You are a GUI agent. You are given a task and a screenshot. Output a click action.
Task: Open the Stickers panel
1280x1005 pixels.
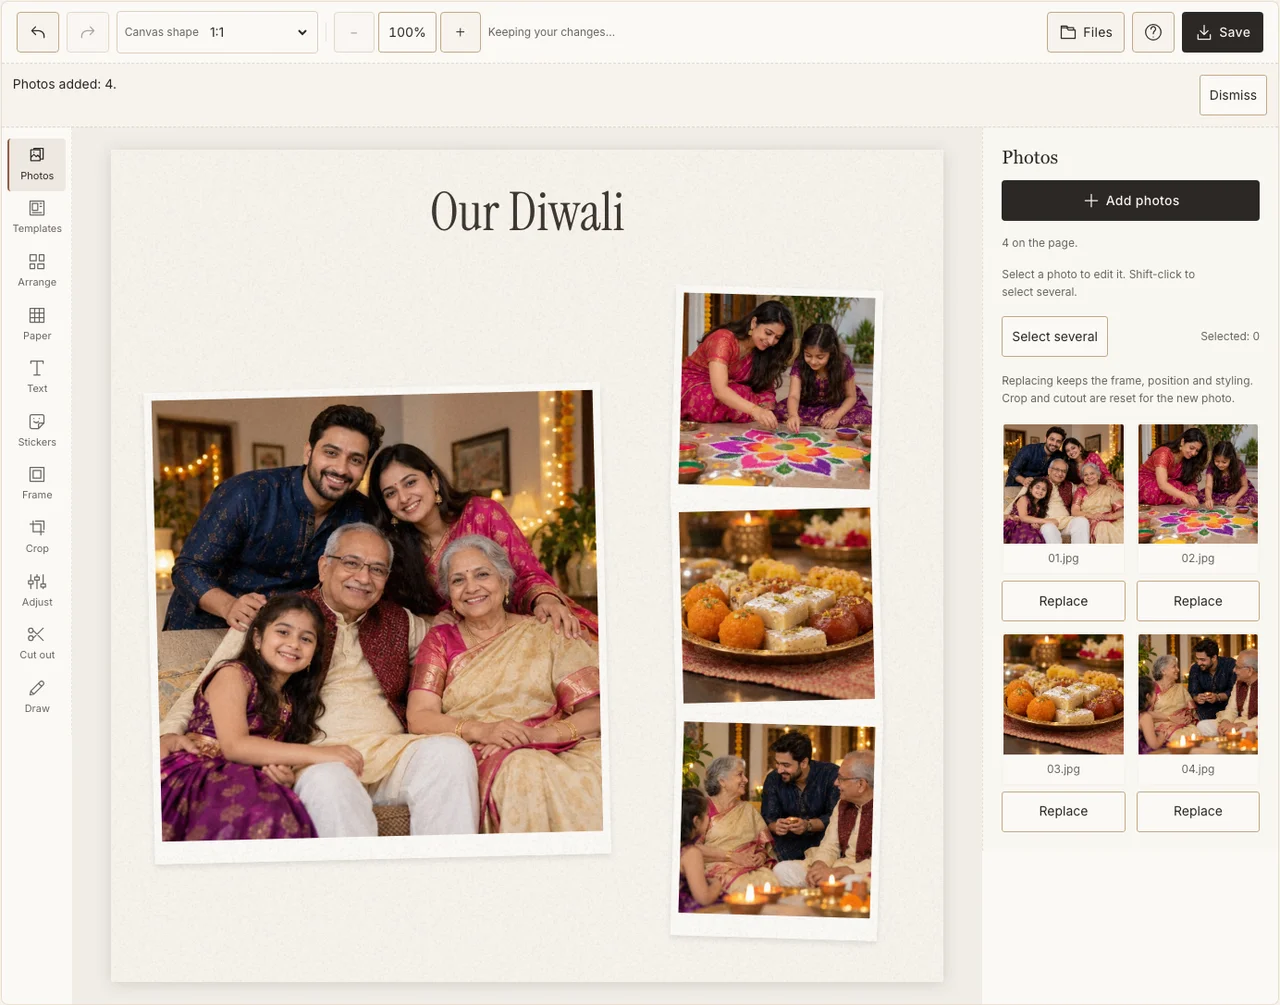click(x=37, y=431)
